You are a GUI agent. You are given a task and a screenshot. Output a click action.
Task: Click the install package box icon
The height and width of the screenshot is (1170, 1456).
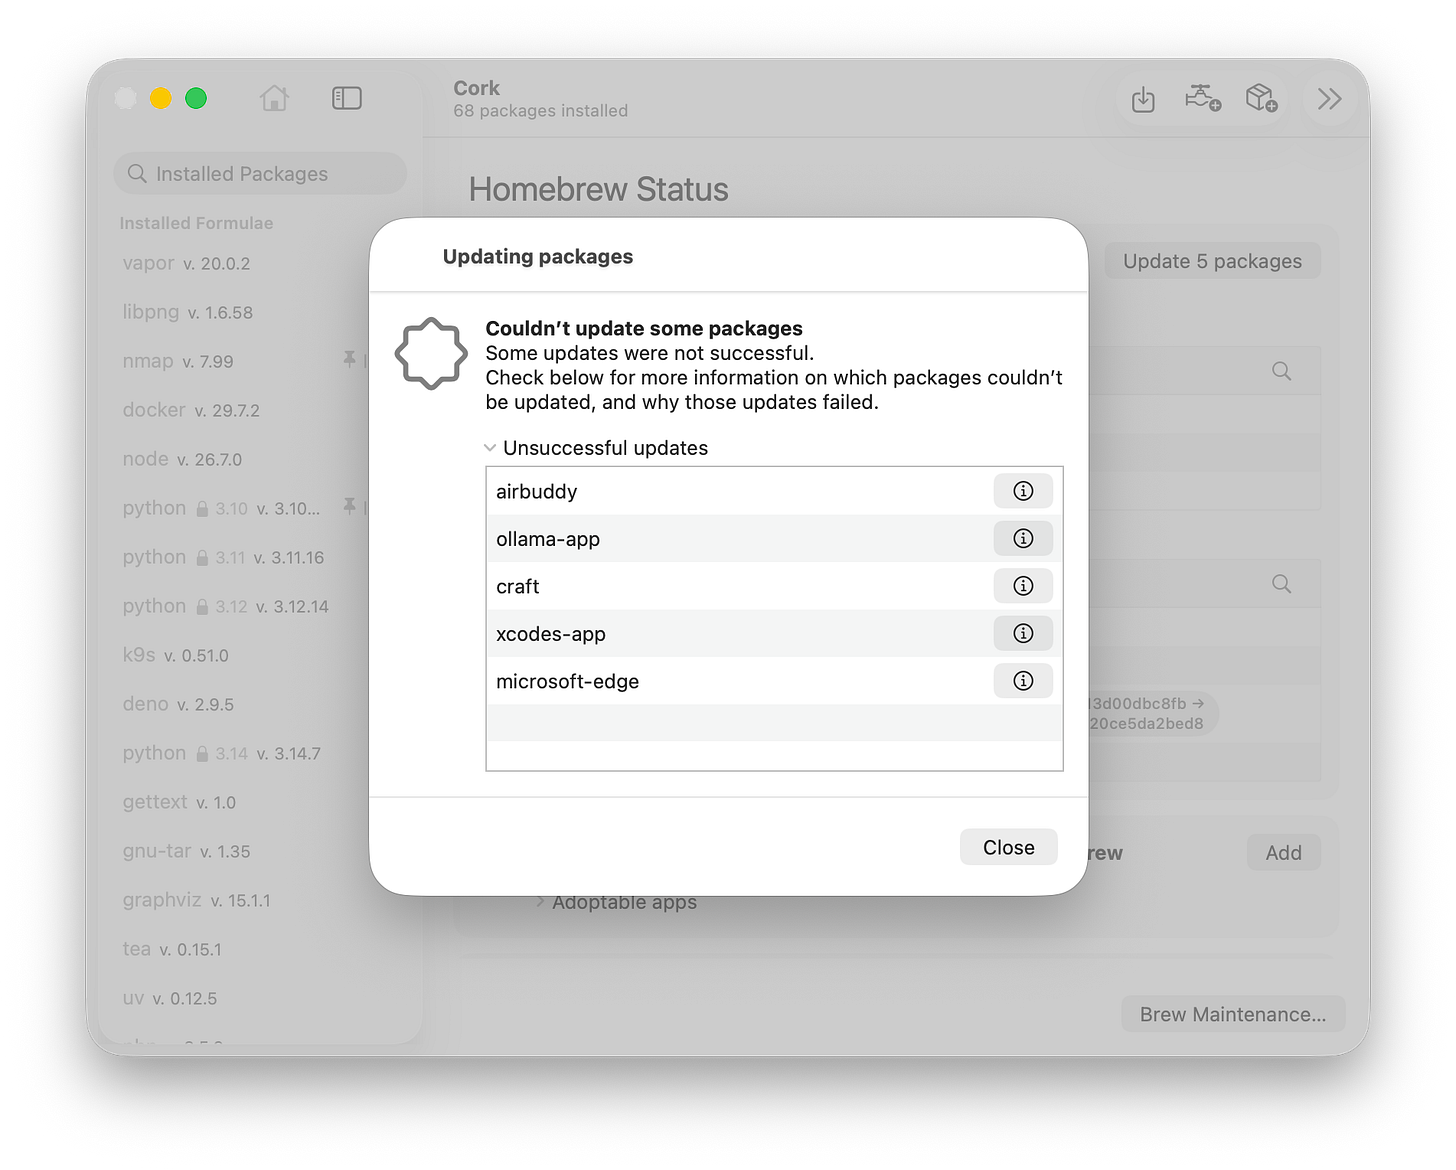click(1262, 98)
